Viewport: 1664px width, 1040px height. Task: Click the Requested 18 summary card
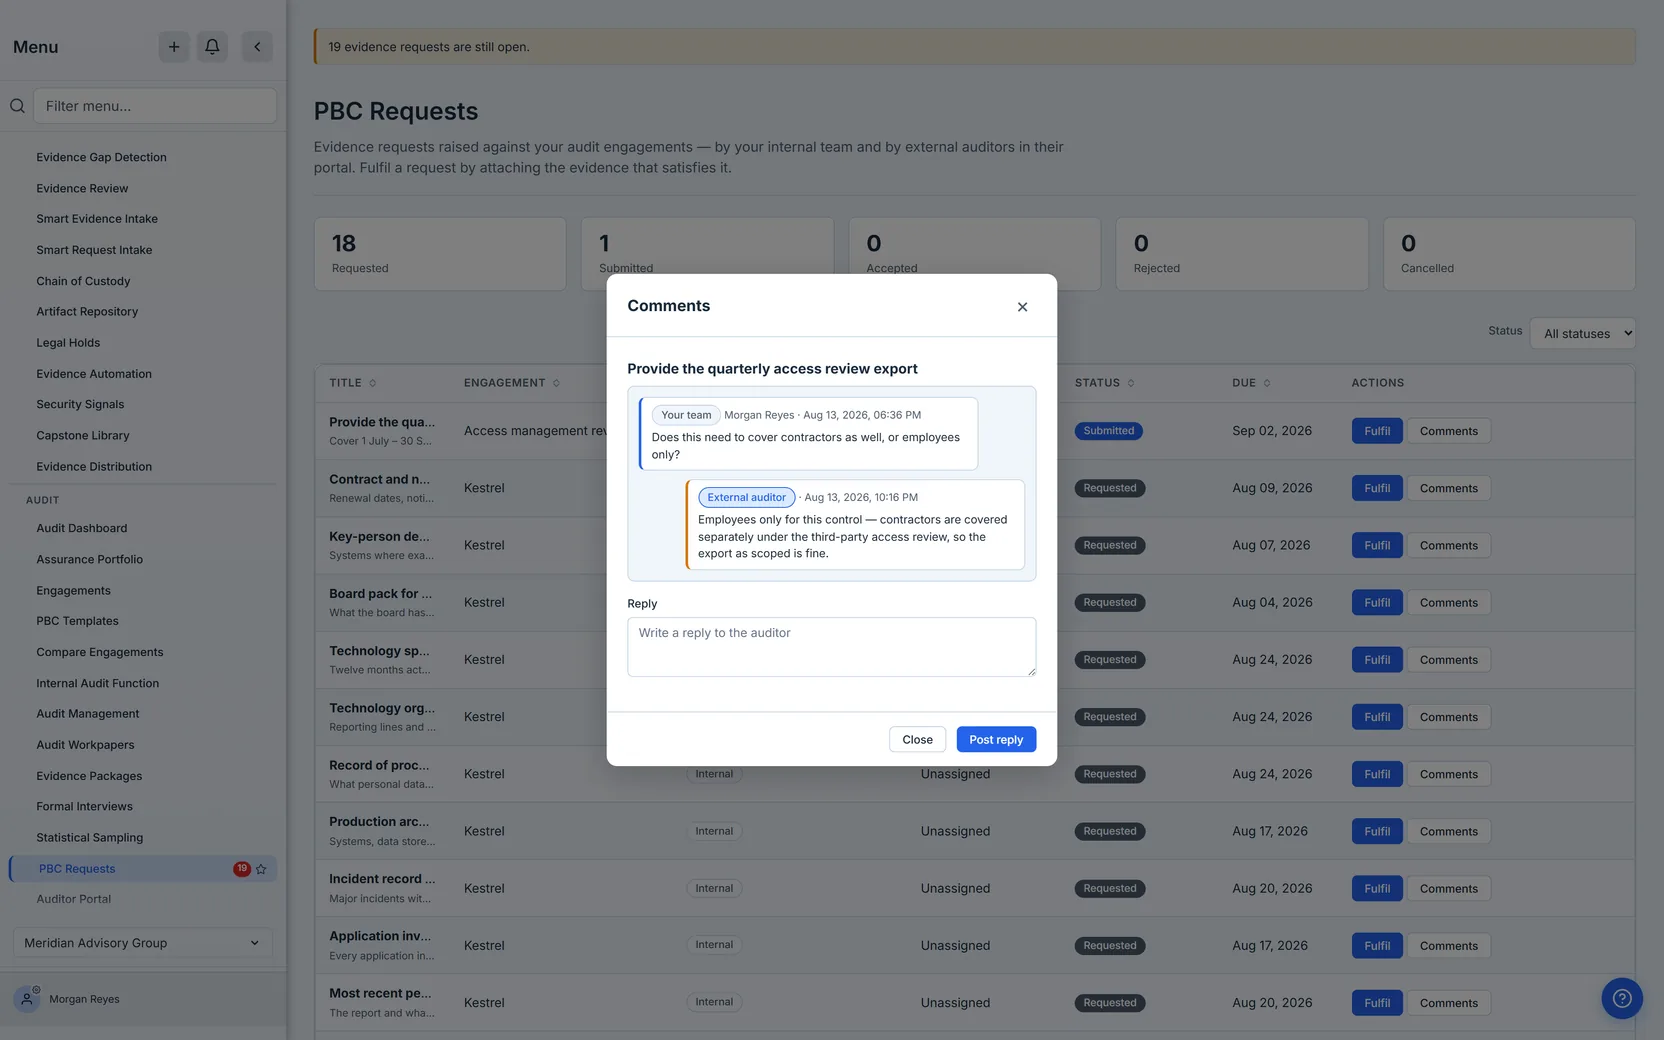(440, 254)
